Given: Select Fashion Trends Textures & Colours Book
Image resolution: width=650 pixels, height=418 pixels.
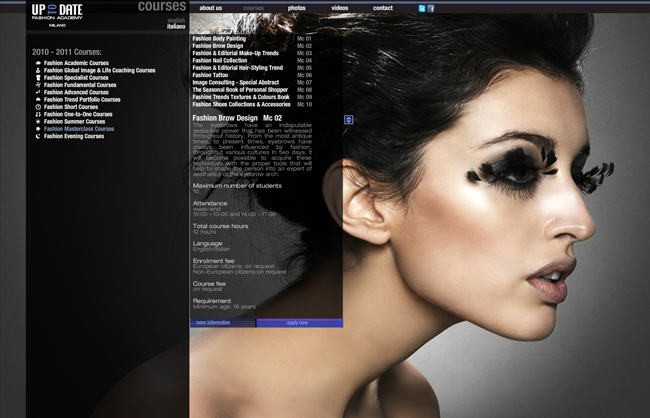Looking at the screenshot, I should pos(252,97).
